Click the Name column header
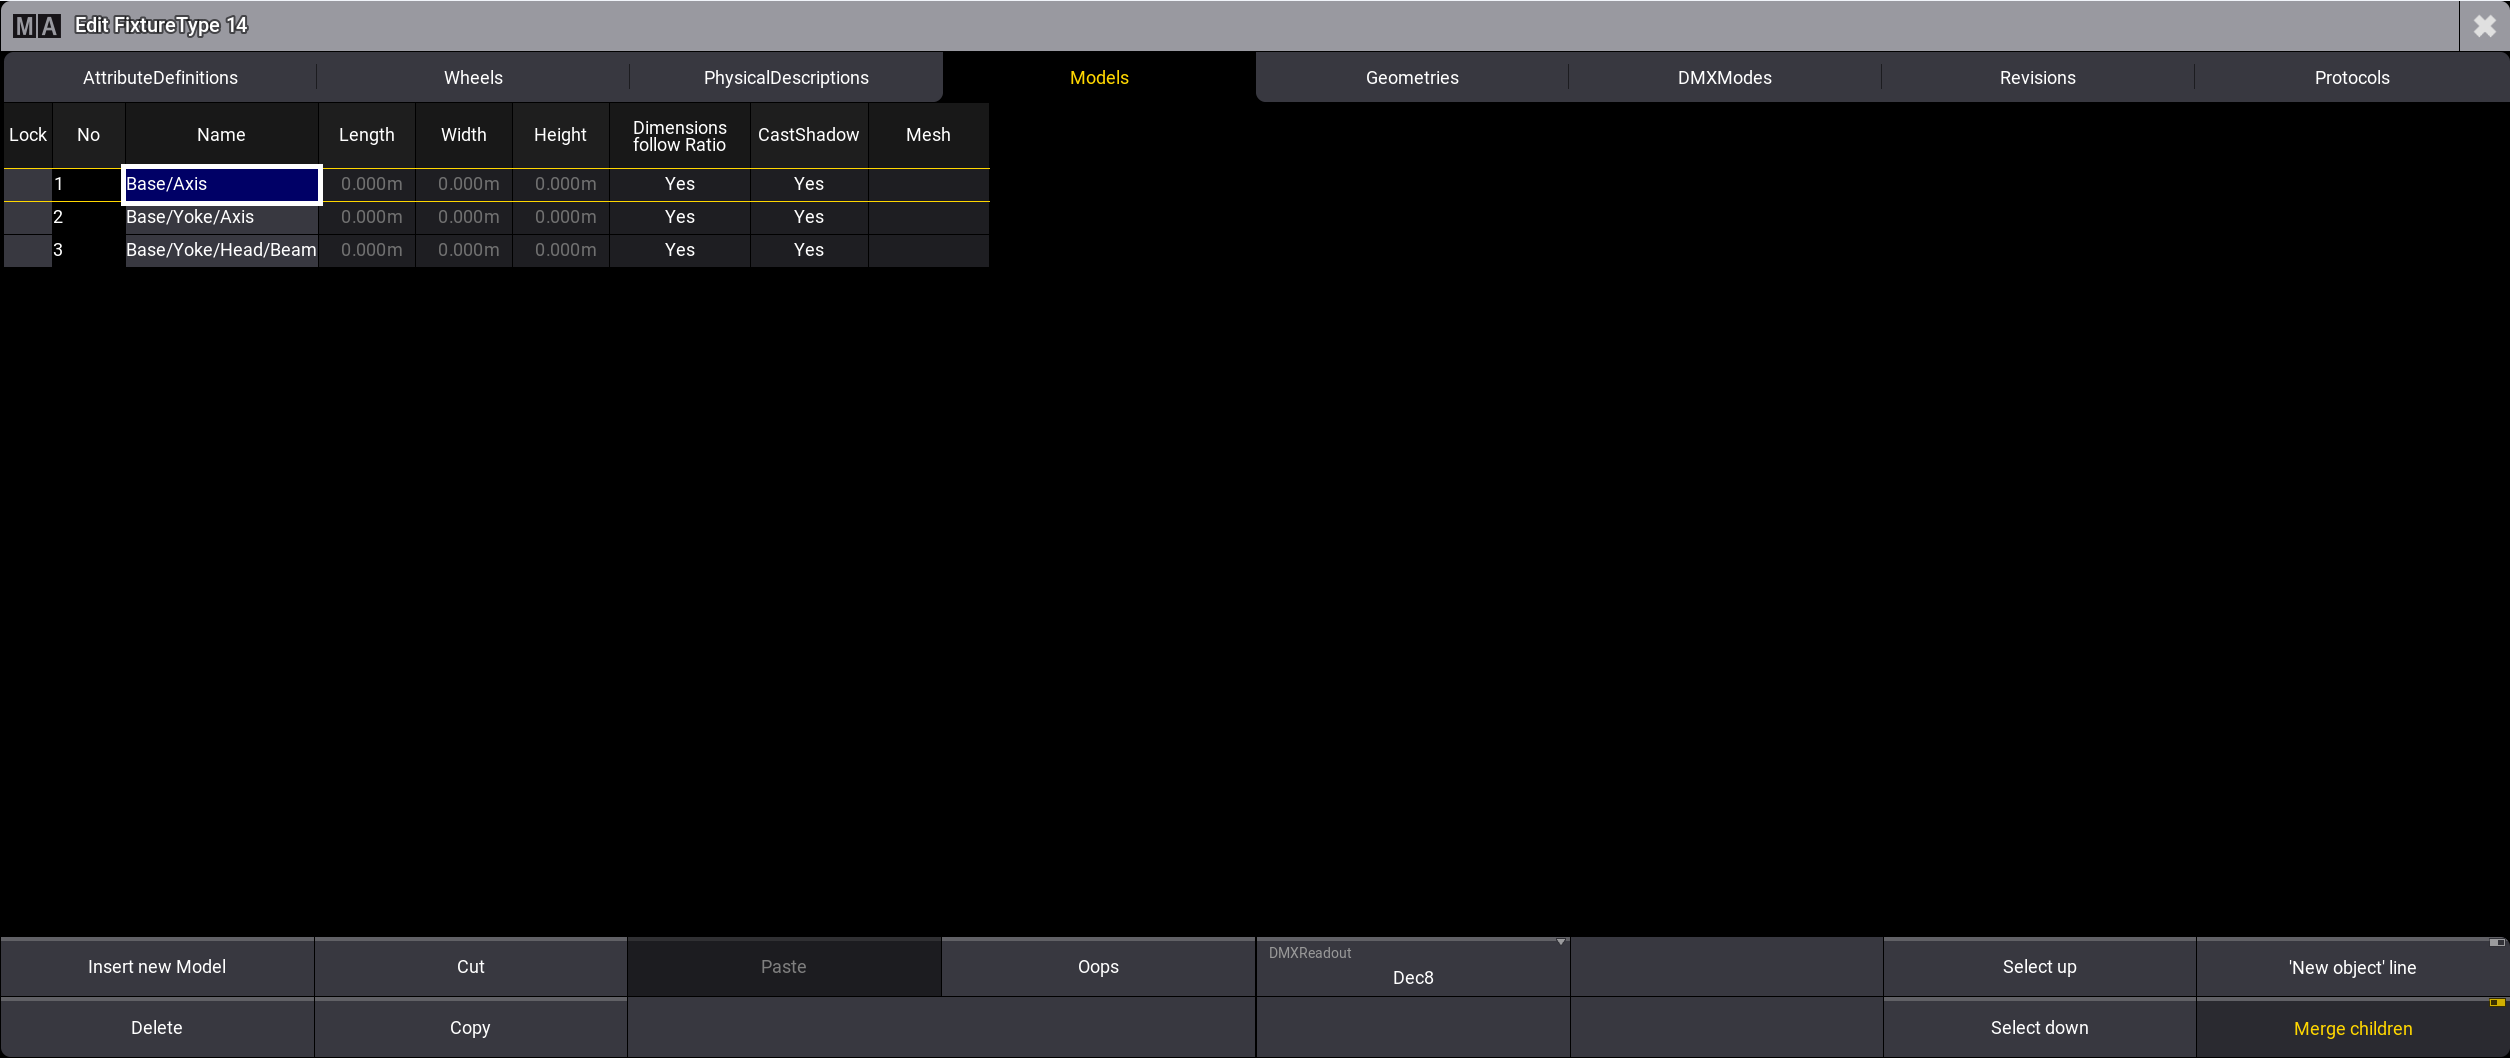Image resolution: width=2510 pixels, height=1058 pixels. point(221,135)
